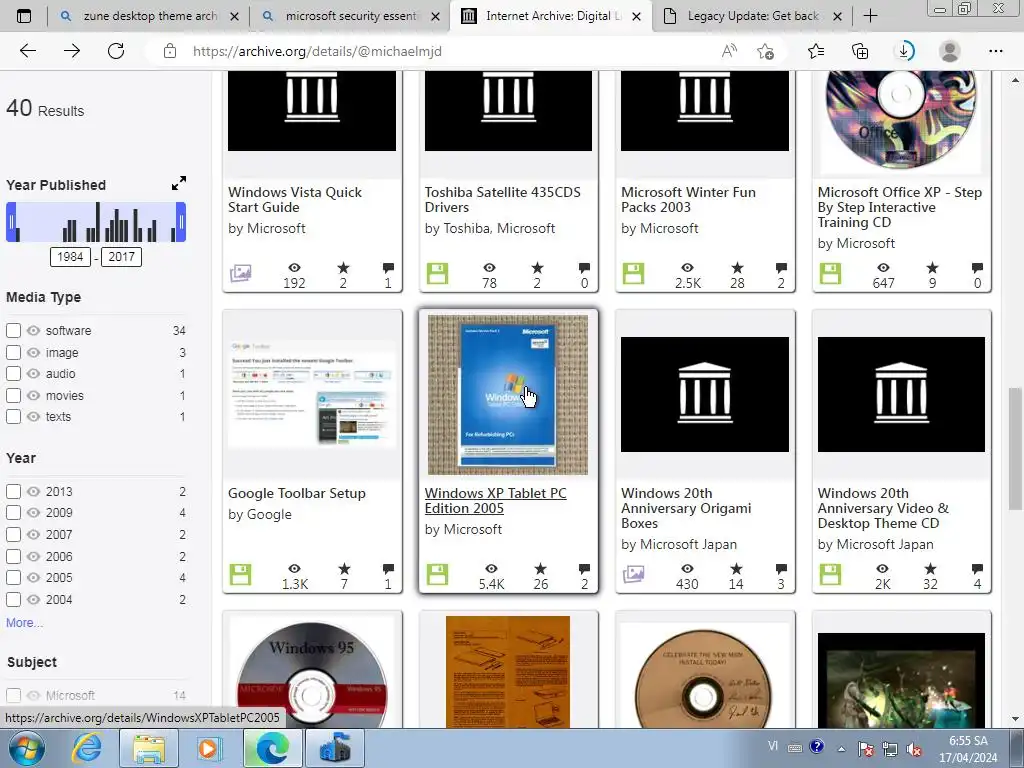1024x768 pixels.
Task: Check the 2009 year filter
Action: coord(13,513)
